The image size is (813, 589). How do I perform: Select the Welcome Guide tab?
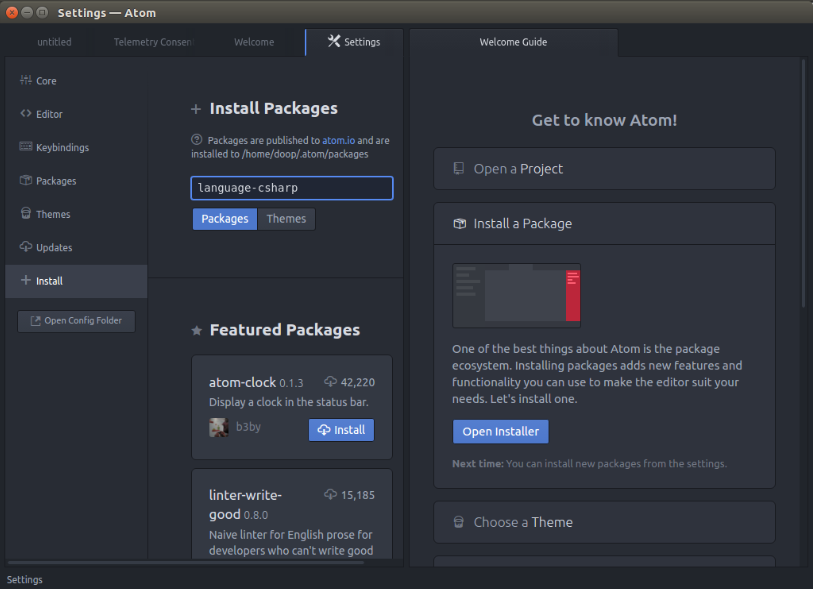click(x=513, y=42)
